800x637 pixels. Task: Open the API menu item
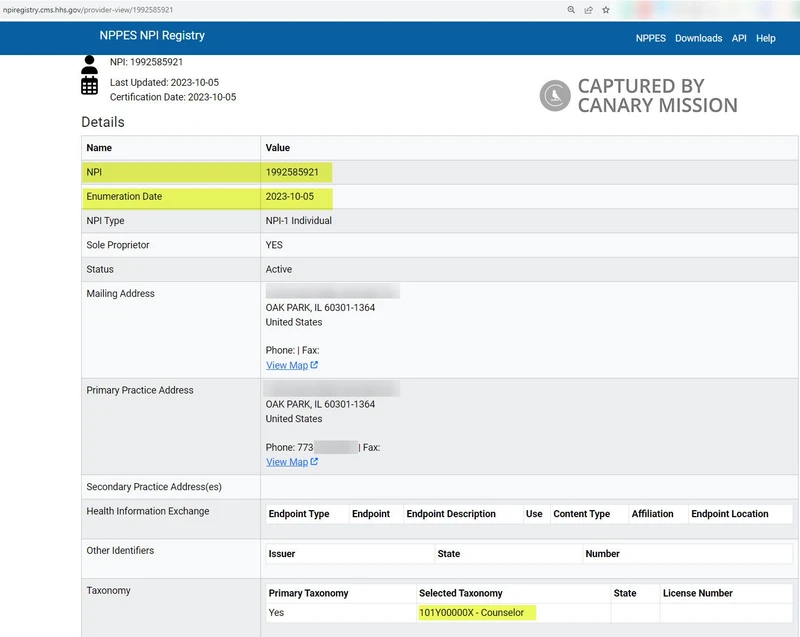tap(739, 38)
